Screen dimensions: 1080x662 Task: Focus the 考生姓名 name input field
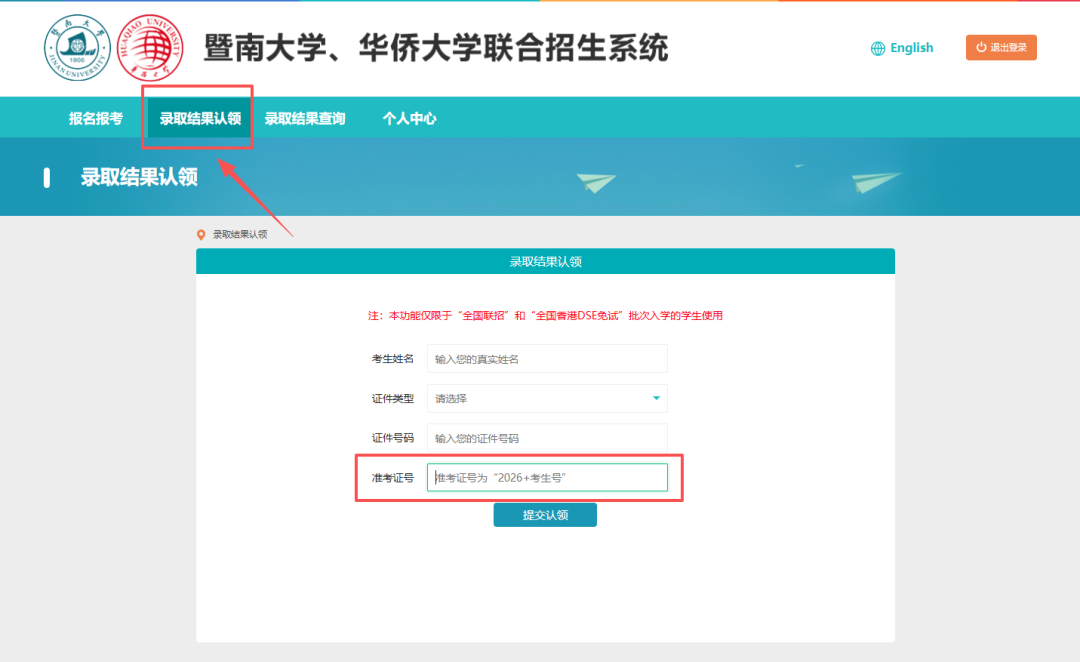[x=547, y=359]
